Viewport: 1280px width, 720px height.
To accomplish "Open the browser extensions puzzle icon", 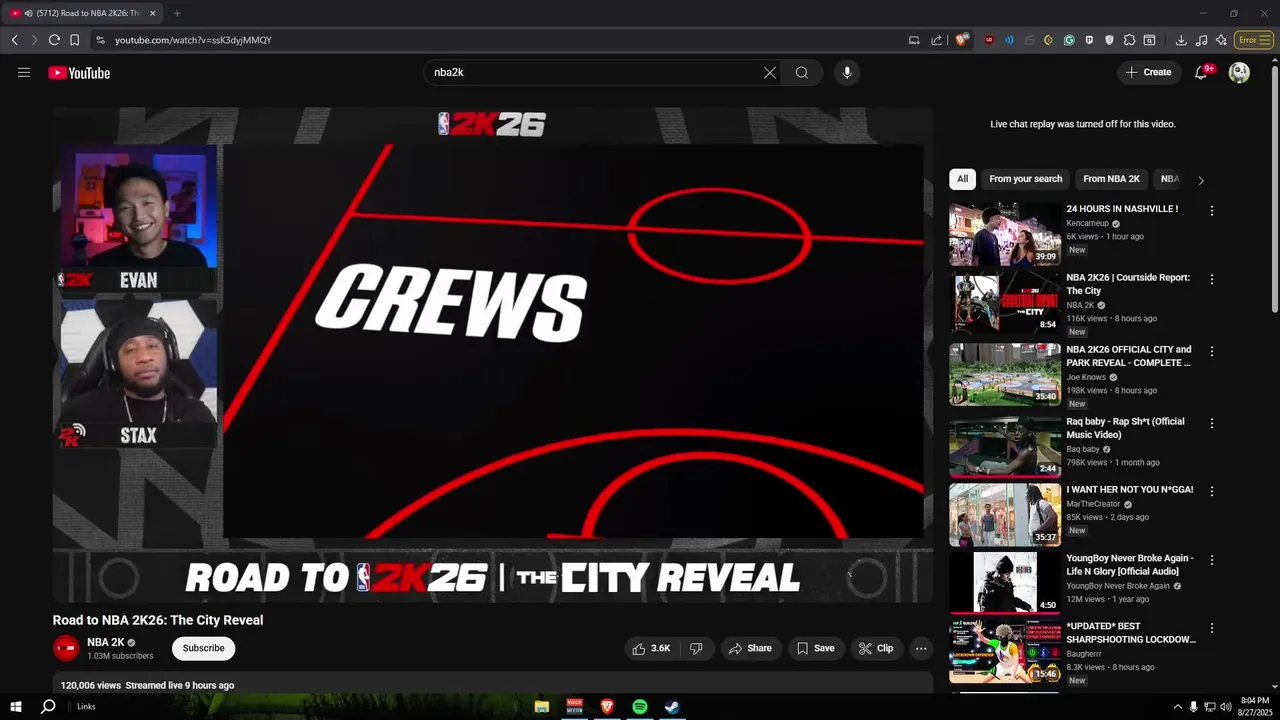I will [x=1129, y=40].
